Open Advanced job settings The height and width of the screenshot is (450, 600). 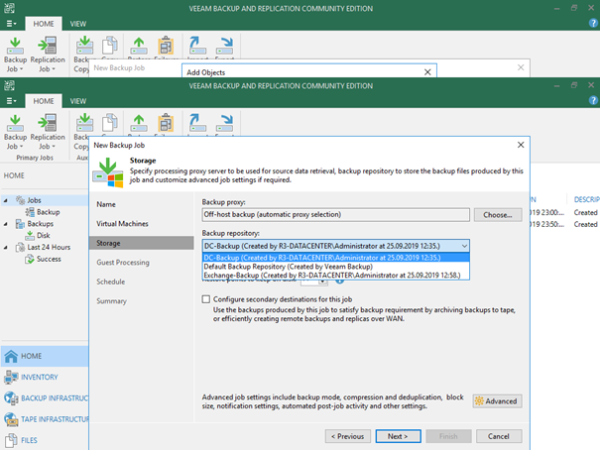[x=497, y=401]
